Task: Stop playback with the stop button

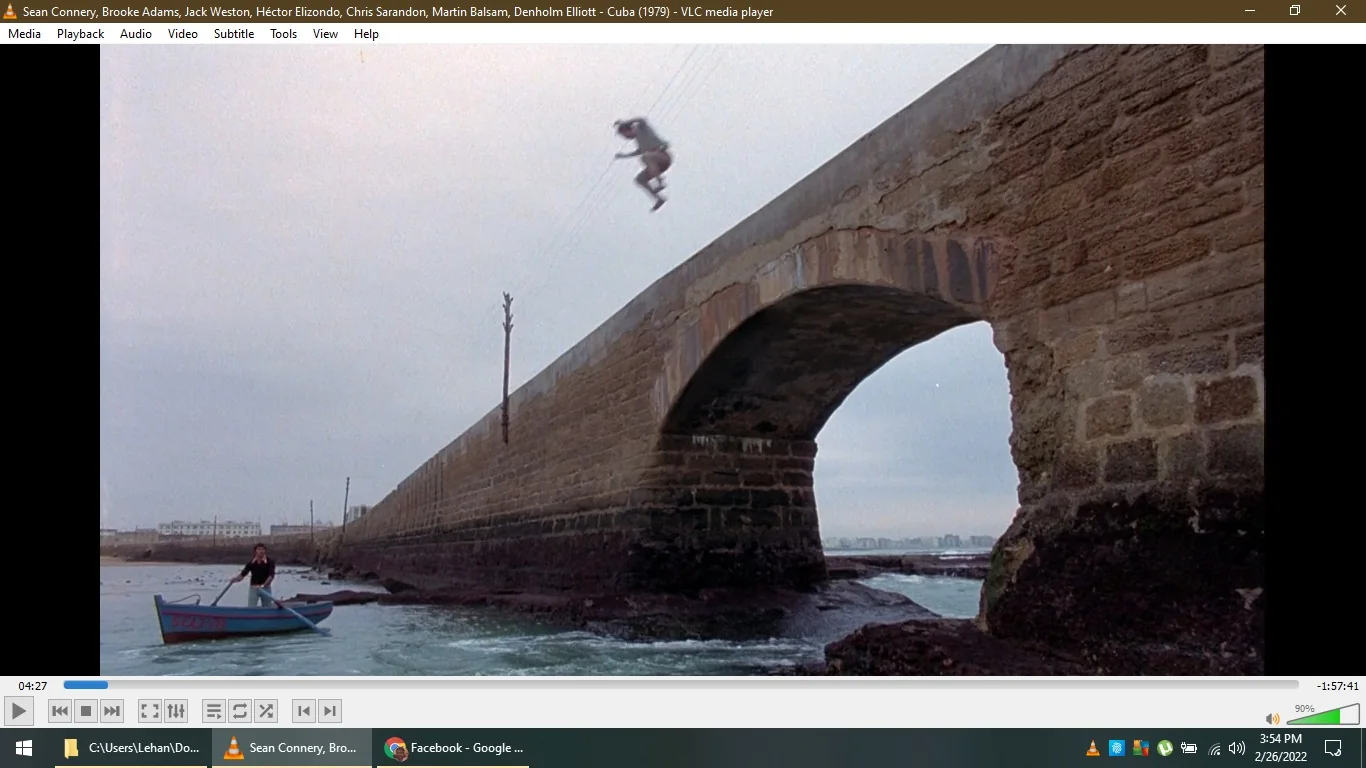Action: (86, 711)
